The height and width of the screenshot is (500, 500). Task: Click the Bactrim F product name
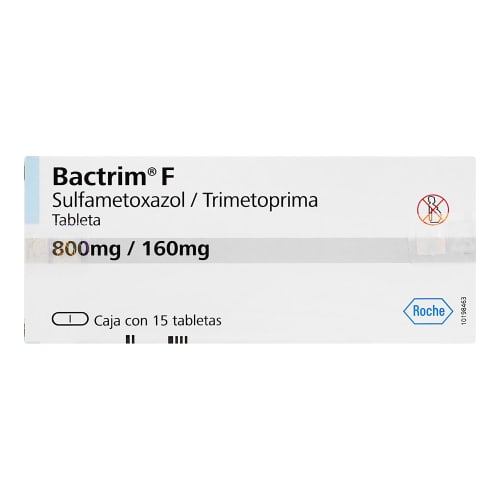(x=113, y=176)
